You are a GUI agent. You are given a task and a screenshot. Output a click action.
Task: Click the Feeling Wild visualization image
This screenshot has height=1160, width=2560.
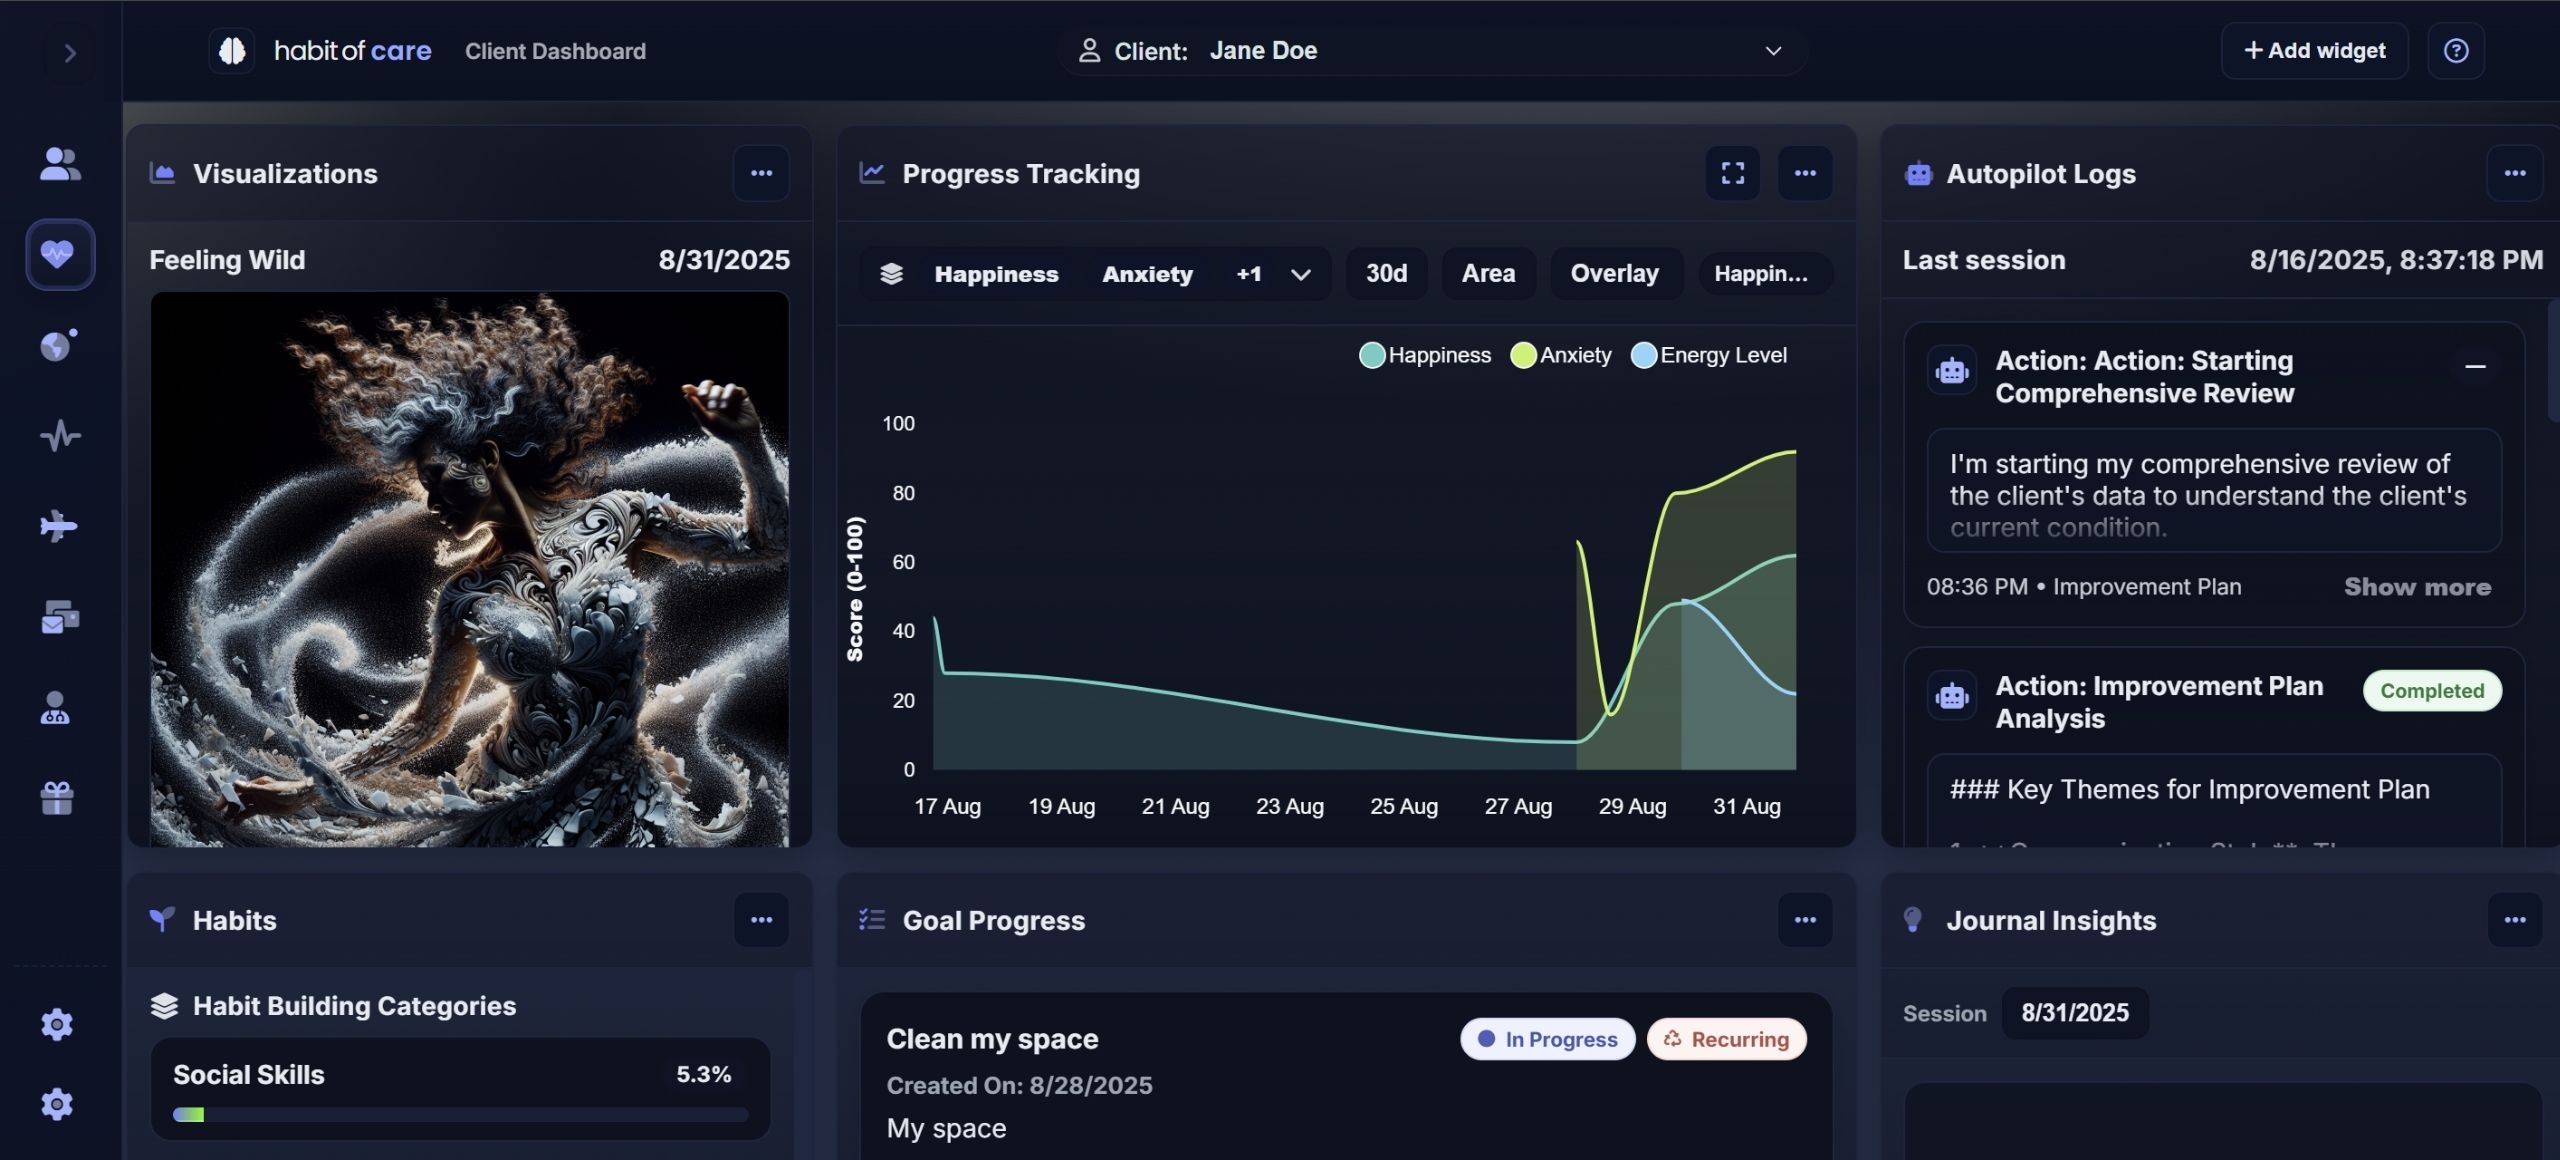(x=469, y=569)
